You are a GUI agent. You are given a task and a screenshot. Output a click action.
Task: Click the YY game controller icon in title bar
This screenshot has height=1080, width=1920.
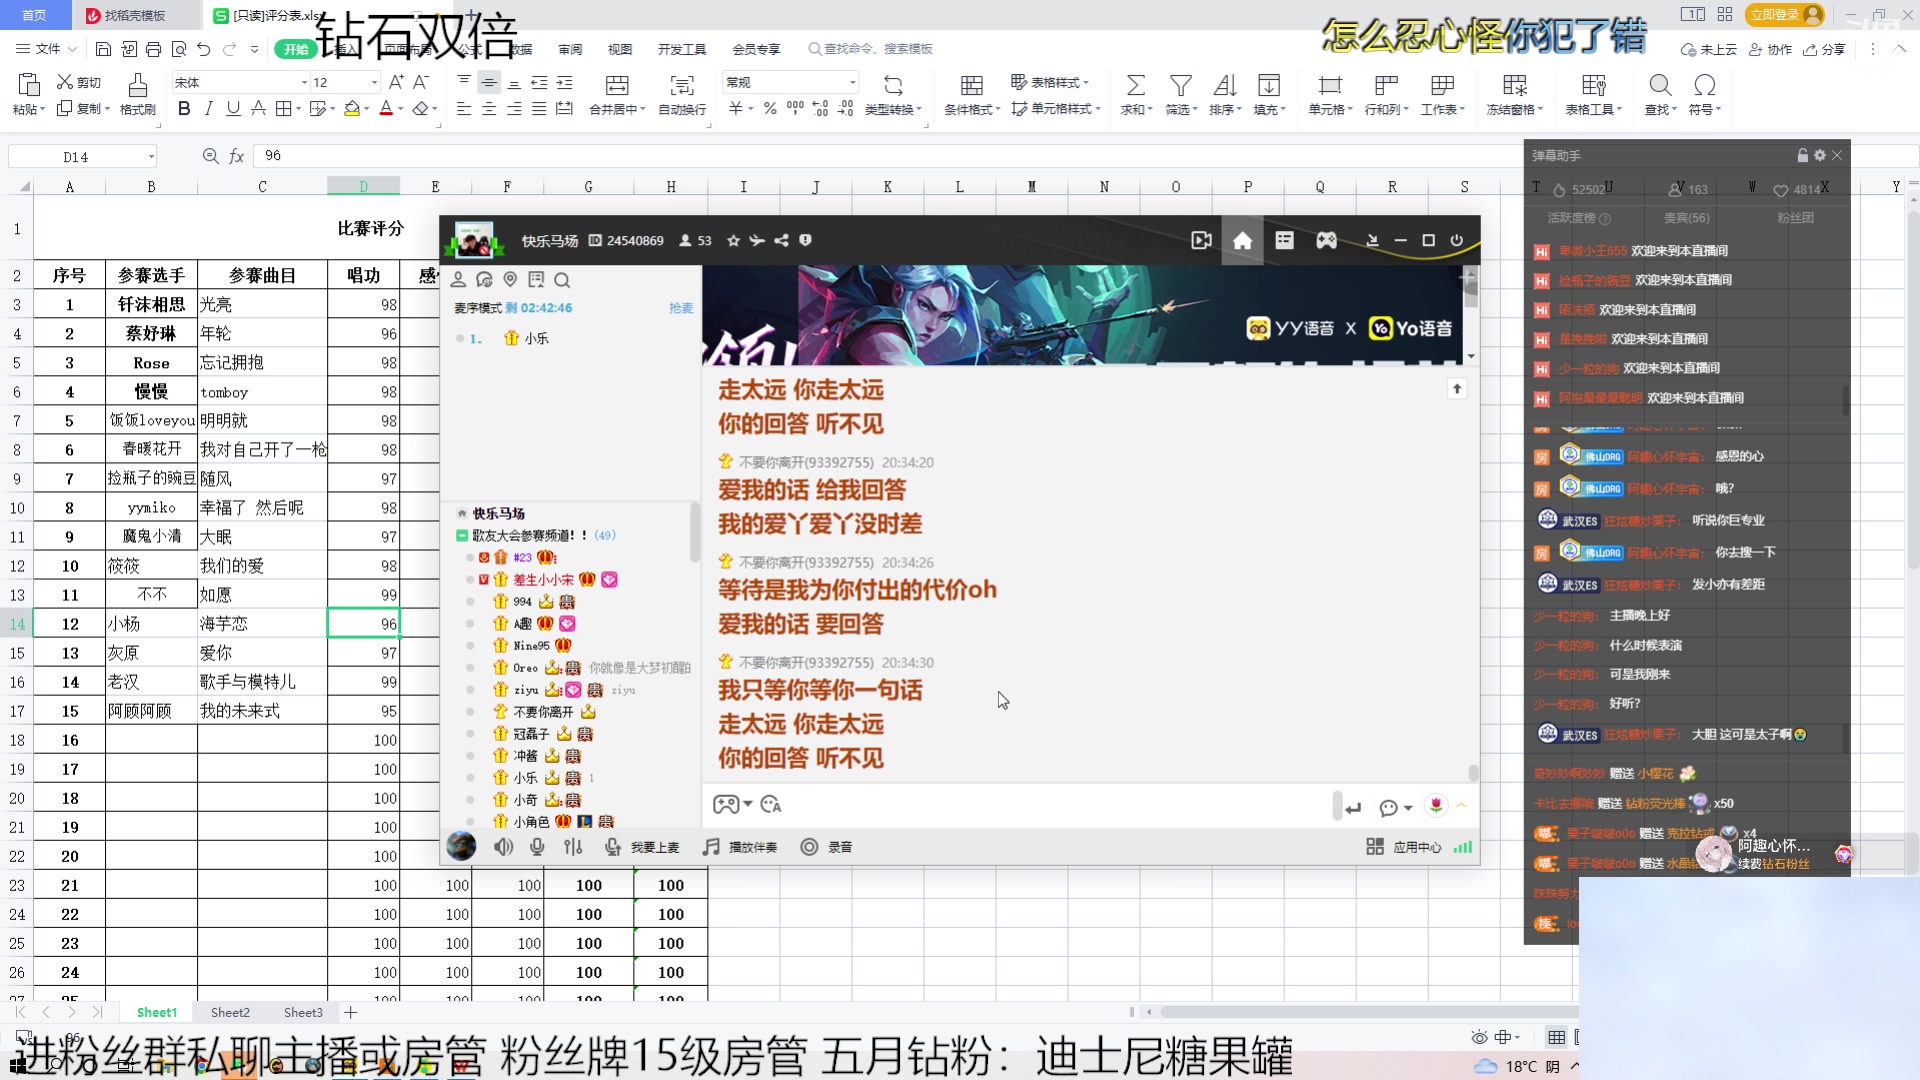(x=1326, y=240)
